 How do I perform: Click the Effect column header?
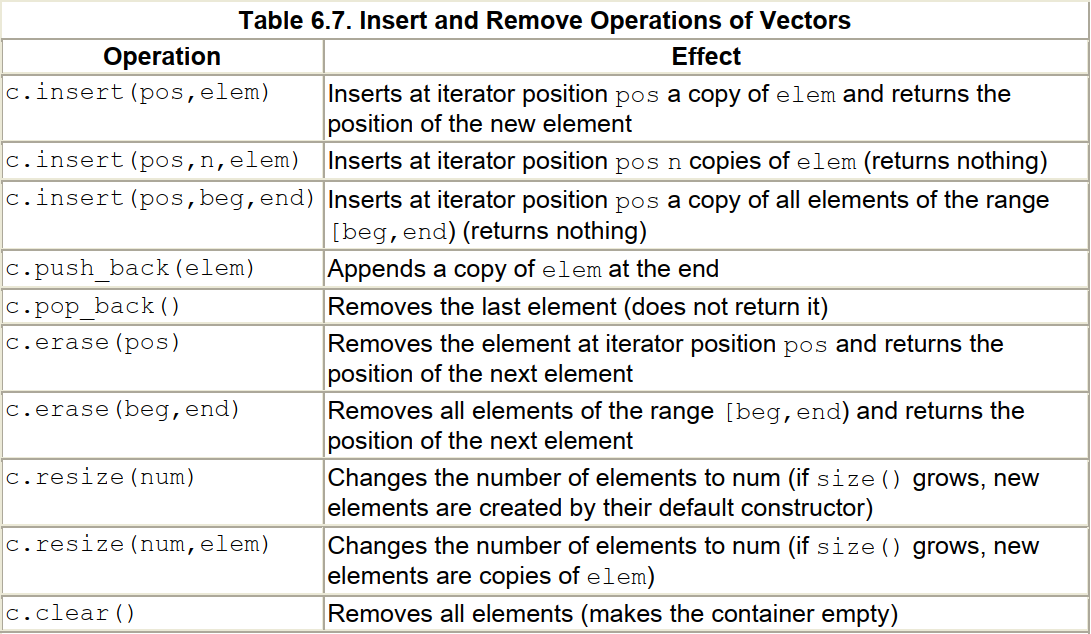click(706, 56)
